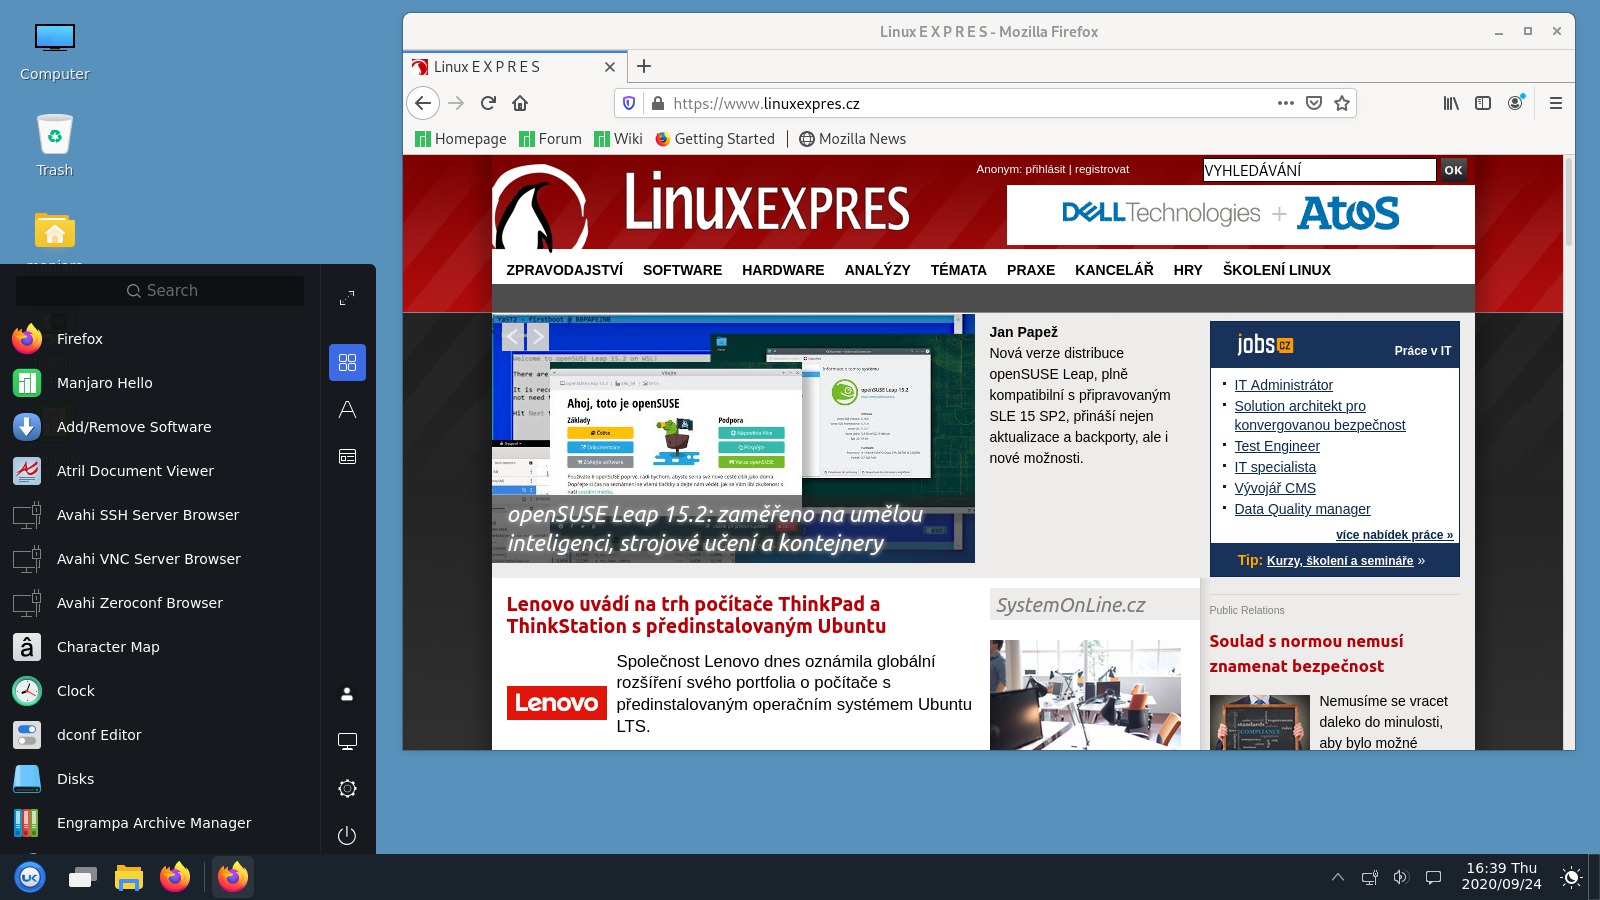Open the Wiki bookmark
This screenshot has width=1600, height=900.
point(618,139)
